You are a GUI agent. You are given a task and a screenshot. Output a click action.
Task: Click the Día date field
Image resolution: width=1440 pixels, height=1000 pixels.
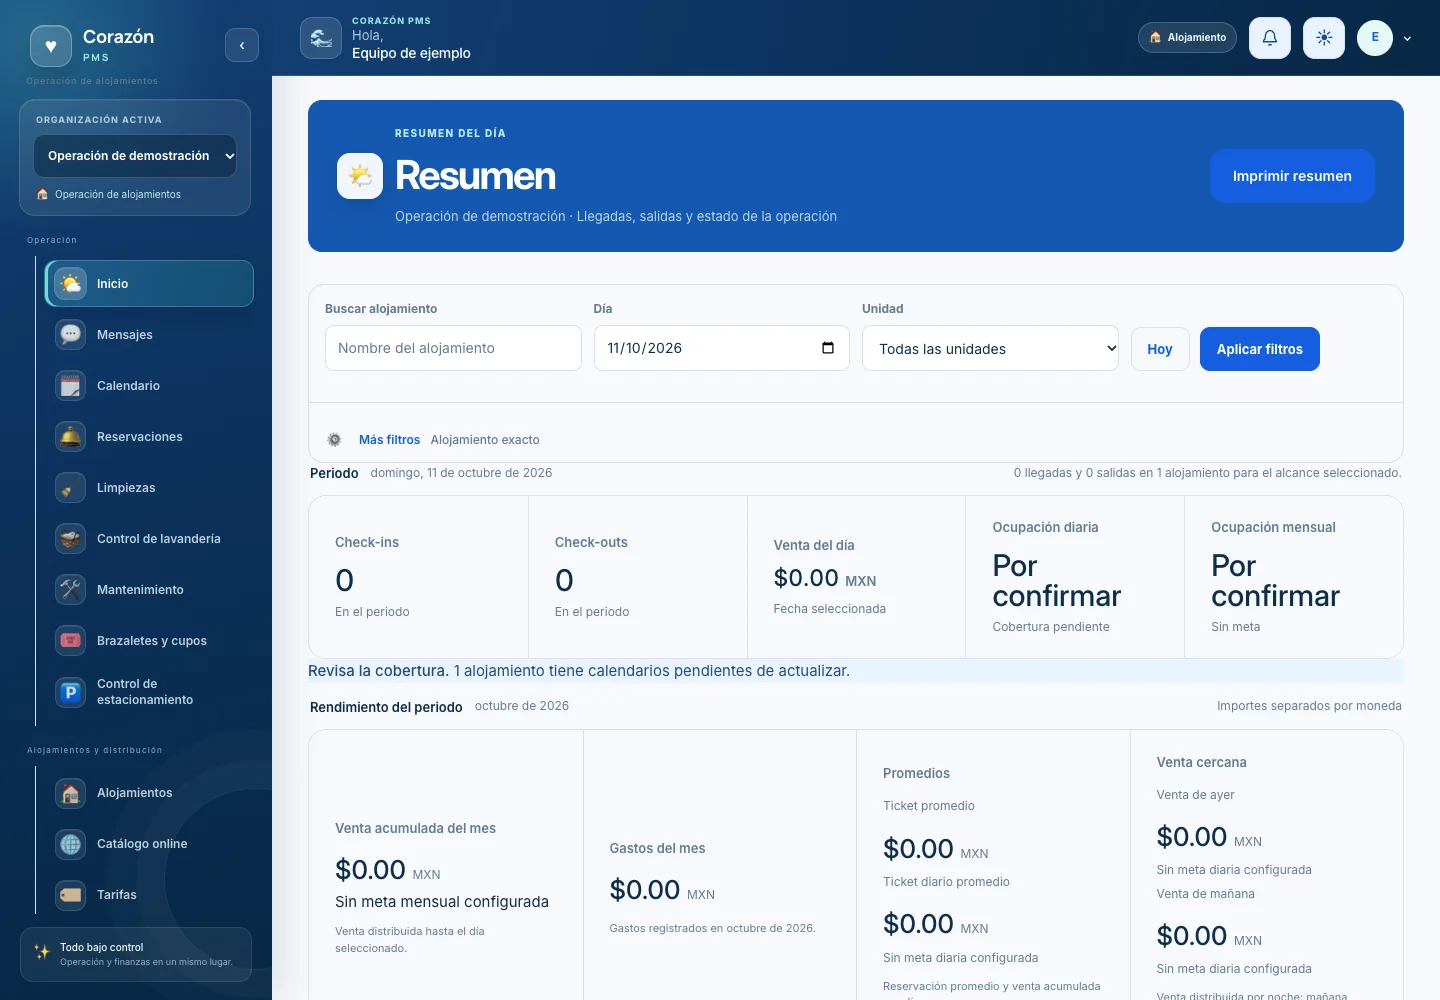pos(721,348)
